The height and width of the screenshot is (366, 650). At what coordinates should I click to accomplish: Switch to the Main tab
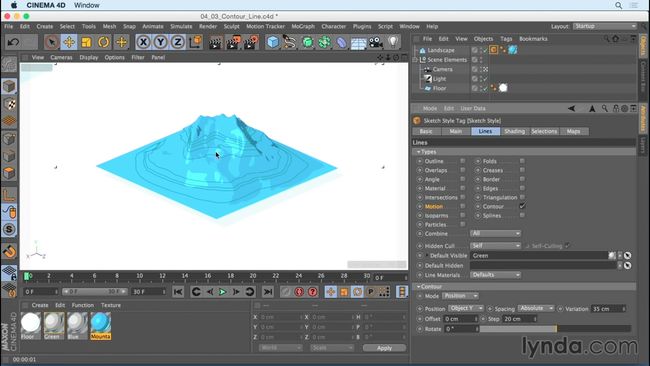[x=455, y=131]
